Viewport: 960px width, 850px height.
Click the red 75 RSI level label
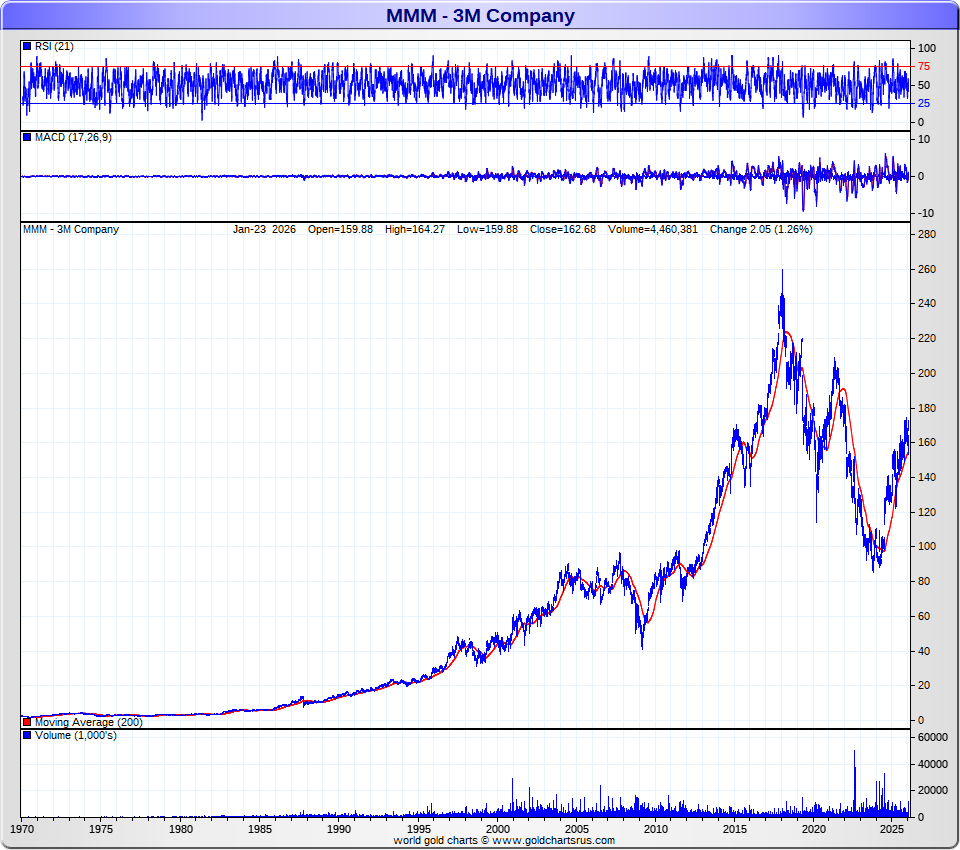pyautogui.click(x=924, y=66)
